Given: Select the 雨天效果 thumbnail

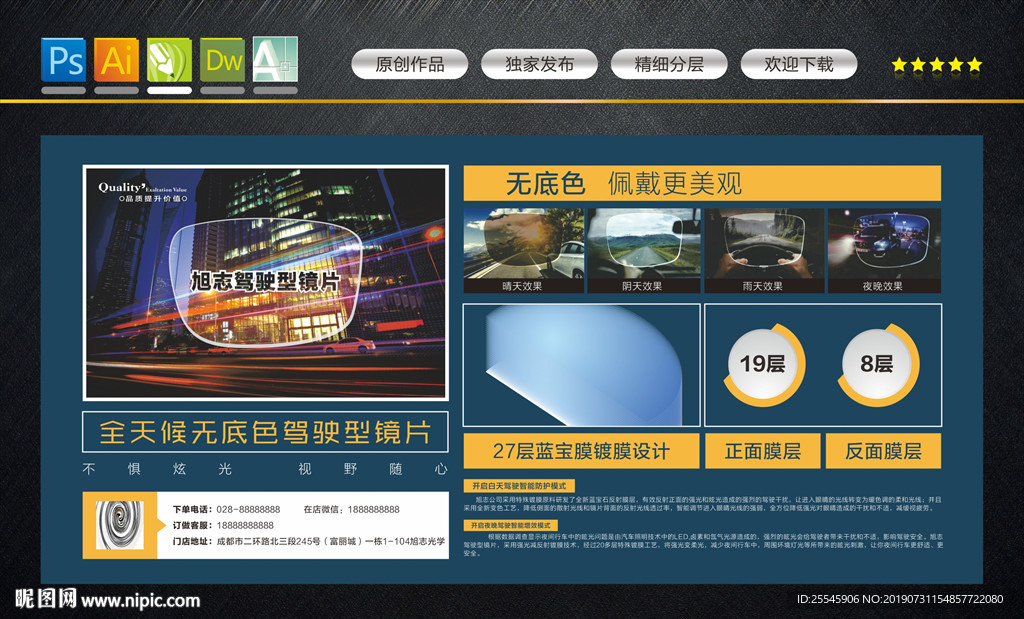Looking at the screenshot, I should (763, 251).
